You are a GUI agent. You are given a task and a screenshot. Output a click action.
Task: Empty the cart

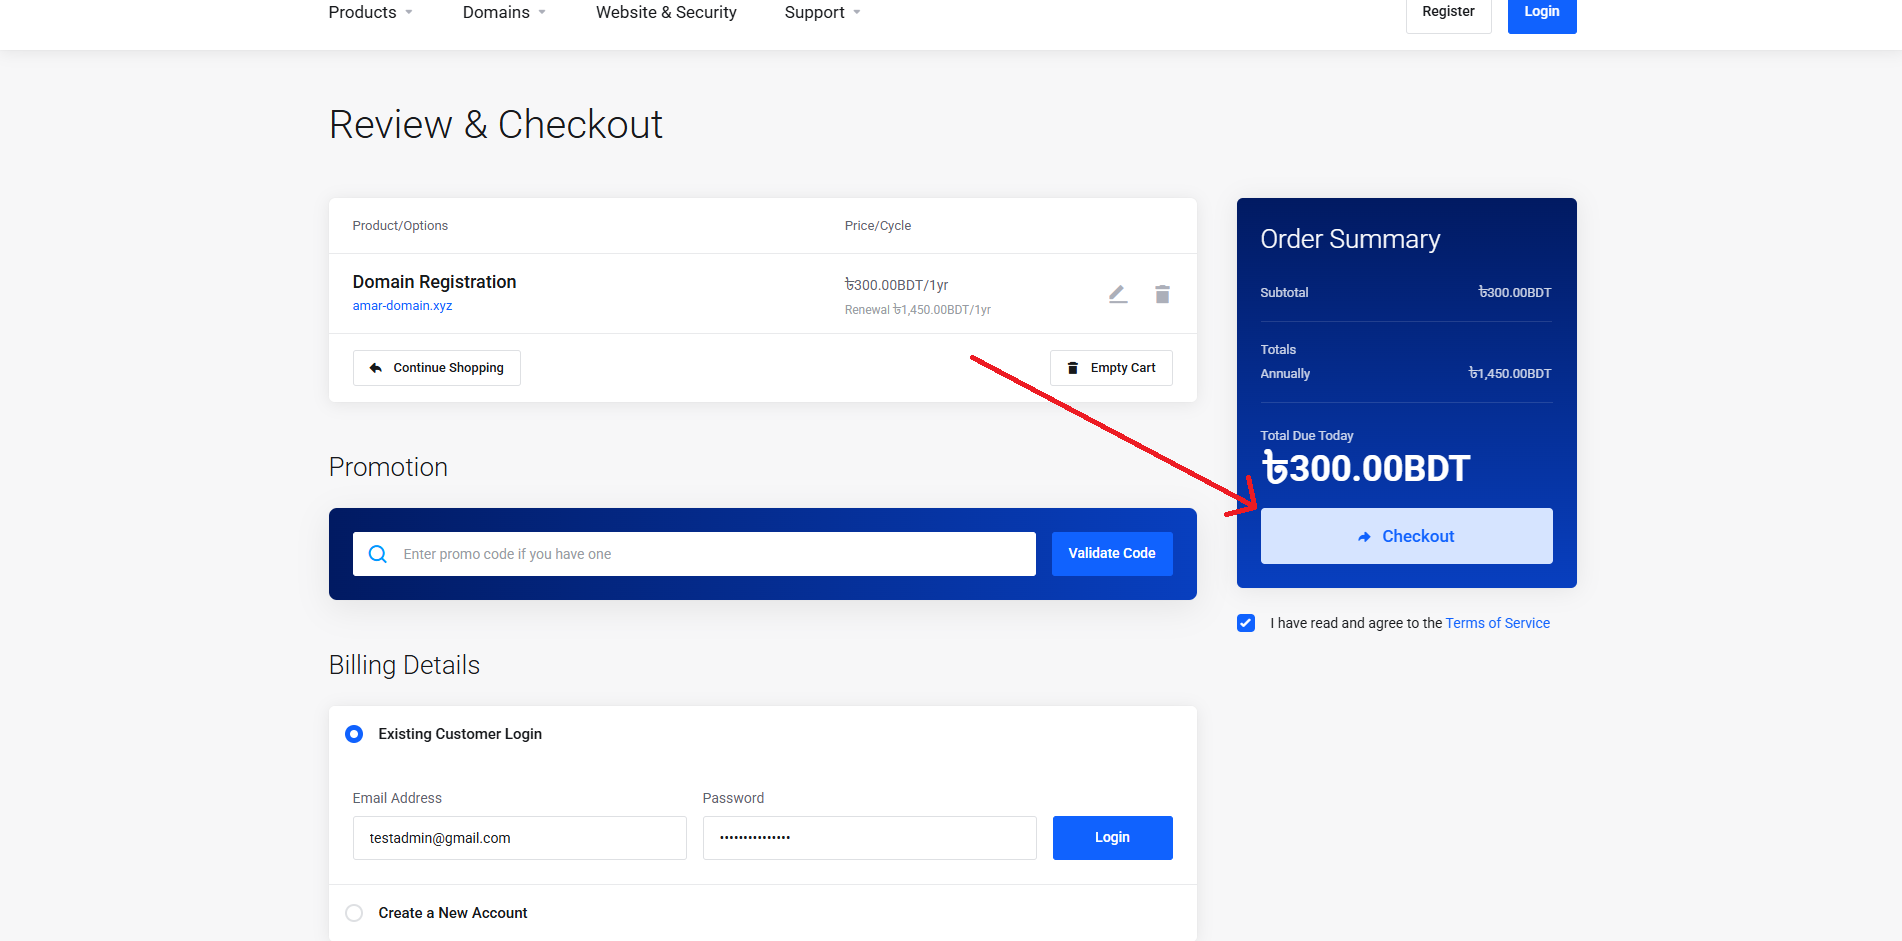(x=1111, y=368)
